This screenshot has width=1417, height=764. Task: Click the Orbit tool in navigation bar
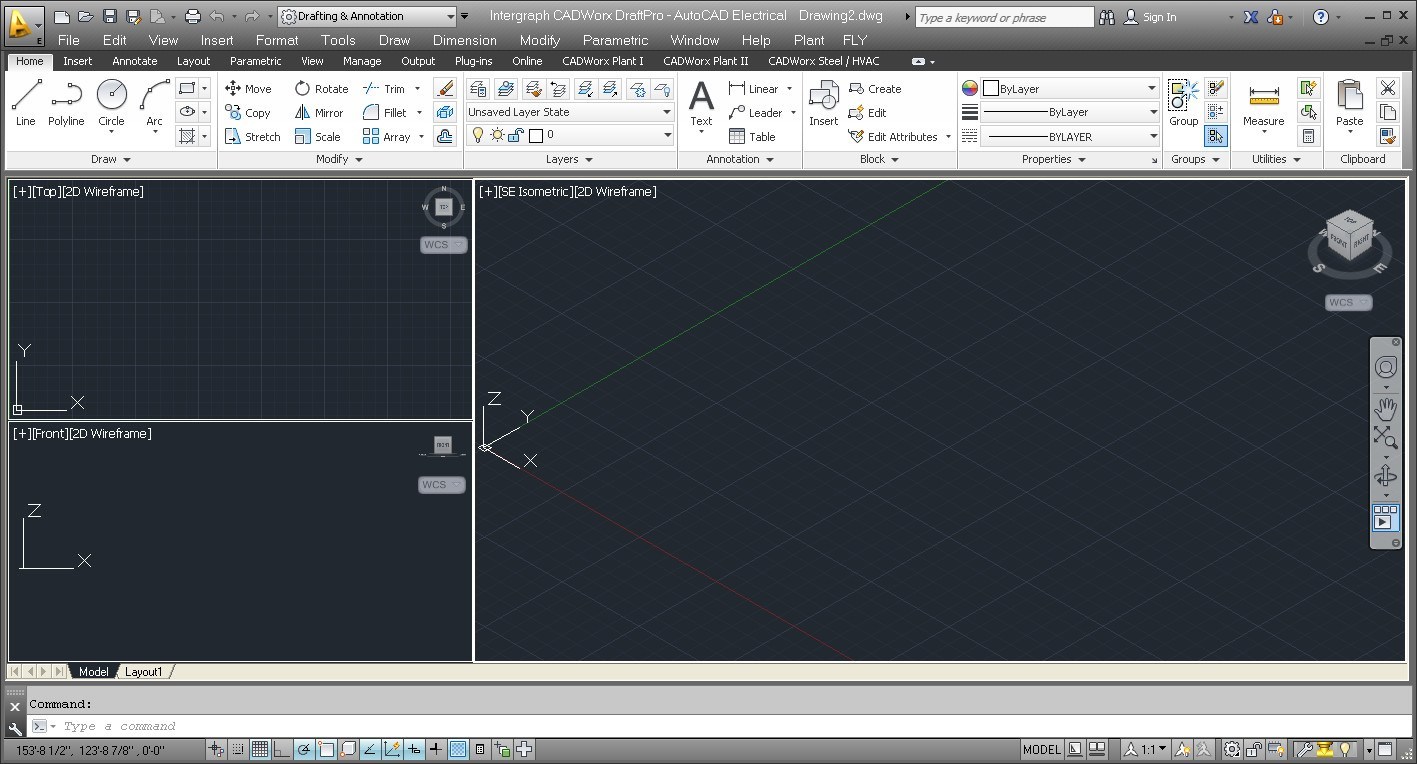click(x=1385, y=475)
